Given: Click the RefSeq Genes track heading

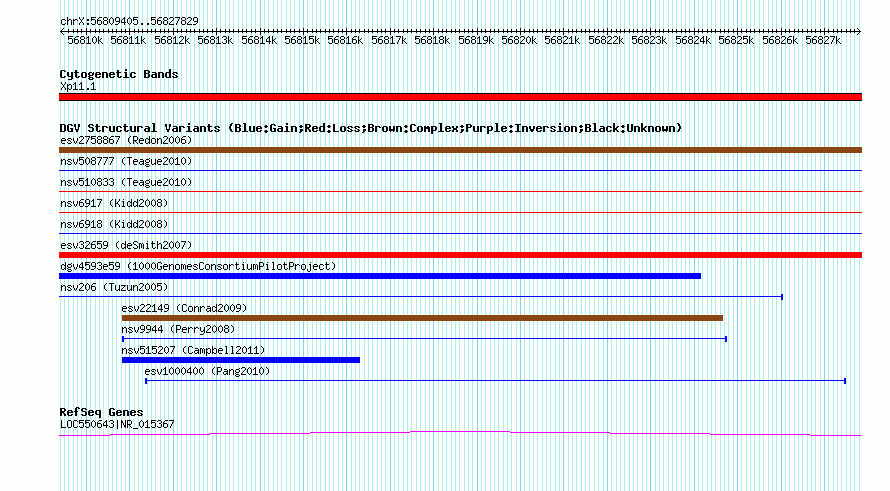Looking at the screenshot, I should click(x=101, y=412).
